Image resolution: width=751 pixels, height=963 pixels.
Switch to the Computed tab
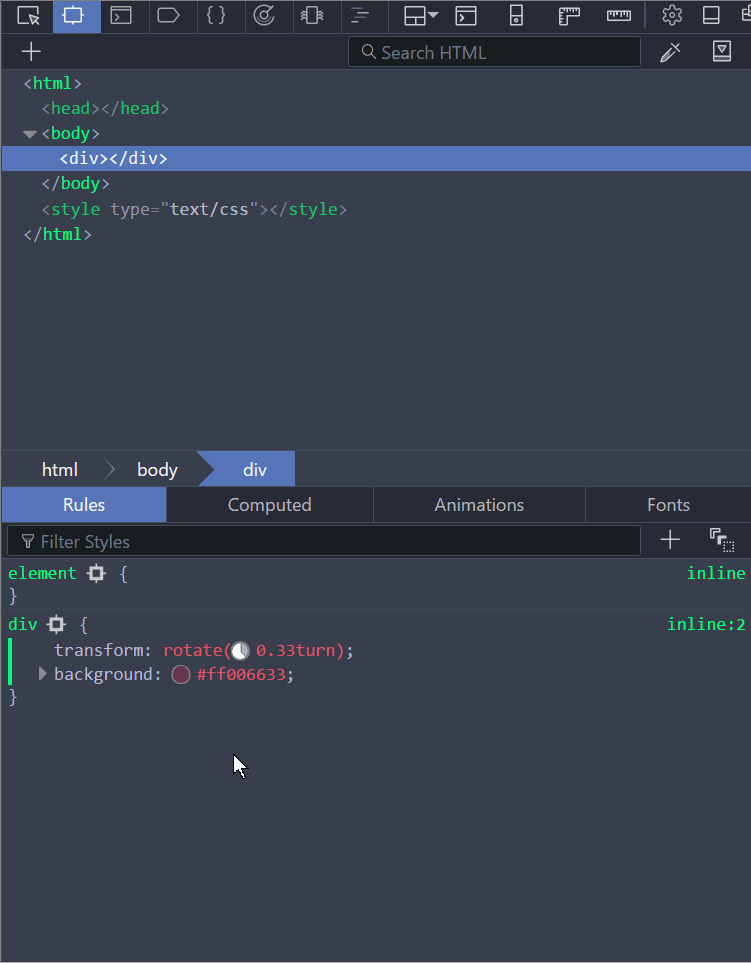(x=270, y=505)
